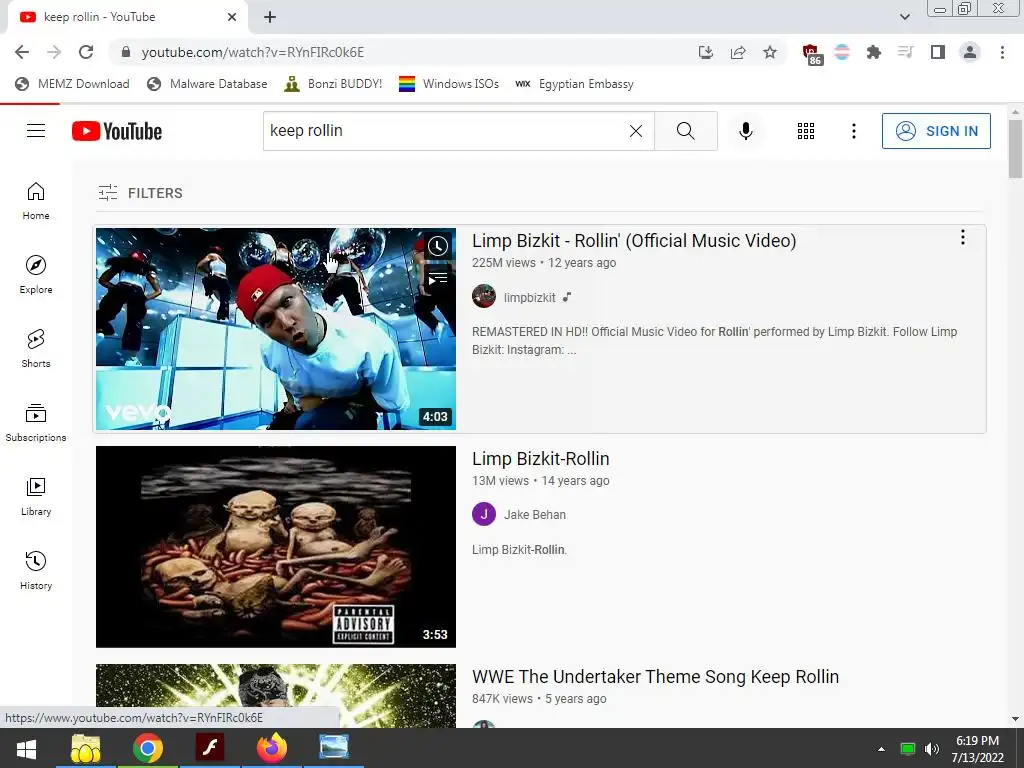Visit the limpbizkit channel name
Viewport: 1024px width, 768px height.
coord(530,297)
